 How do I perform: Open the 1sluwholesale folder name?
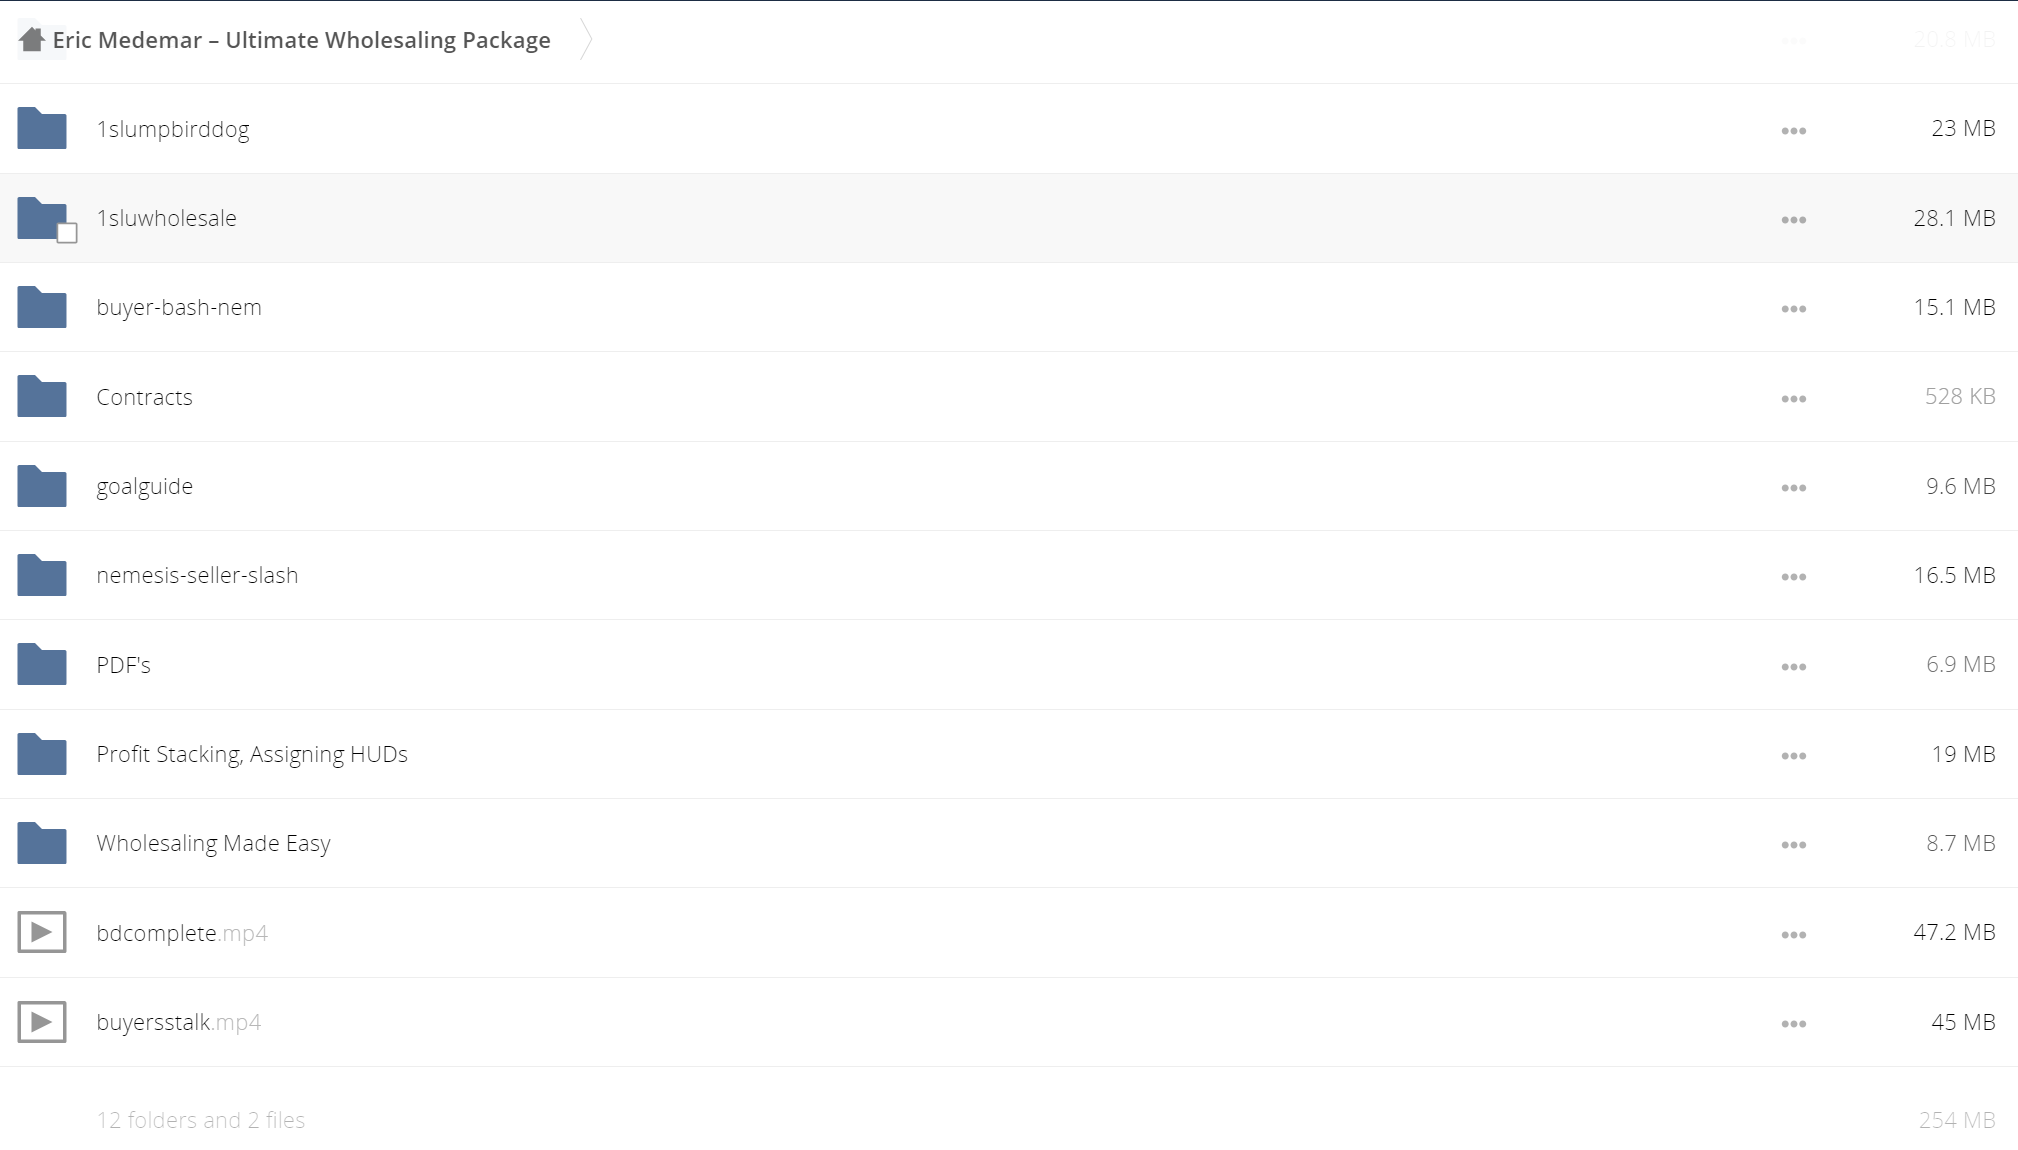167,218
